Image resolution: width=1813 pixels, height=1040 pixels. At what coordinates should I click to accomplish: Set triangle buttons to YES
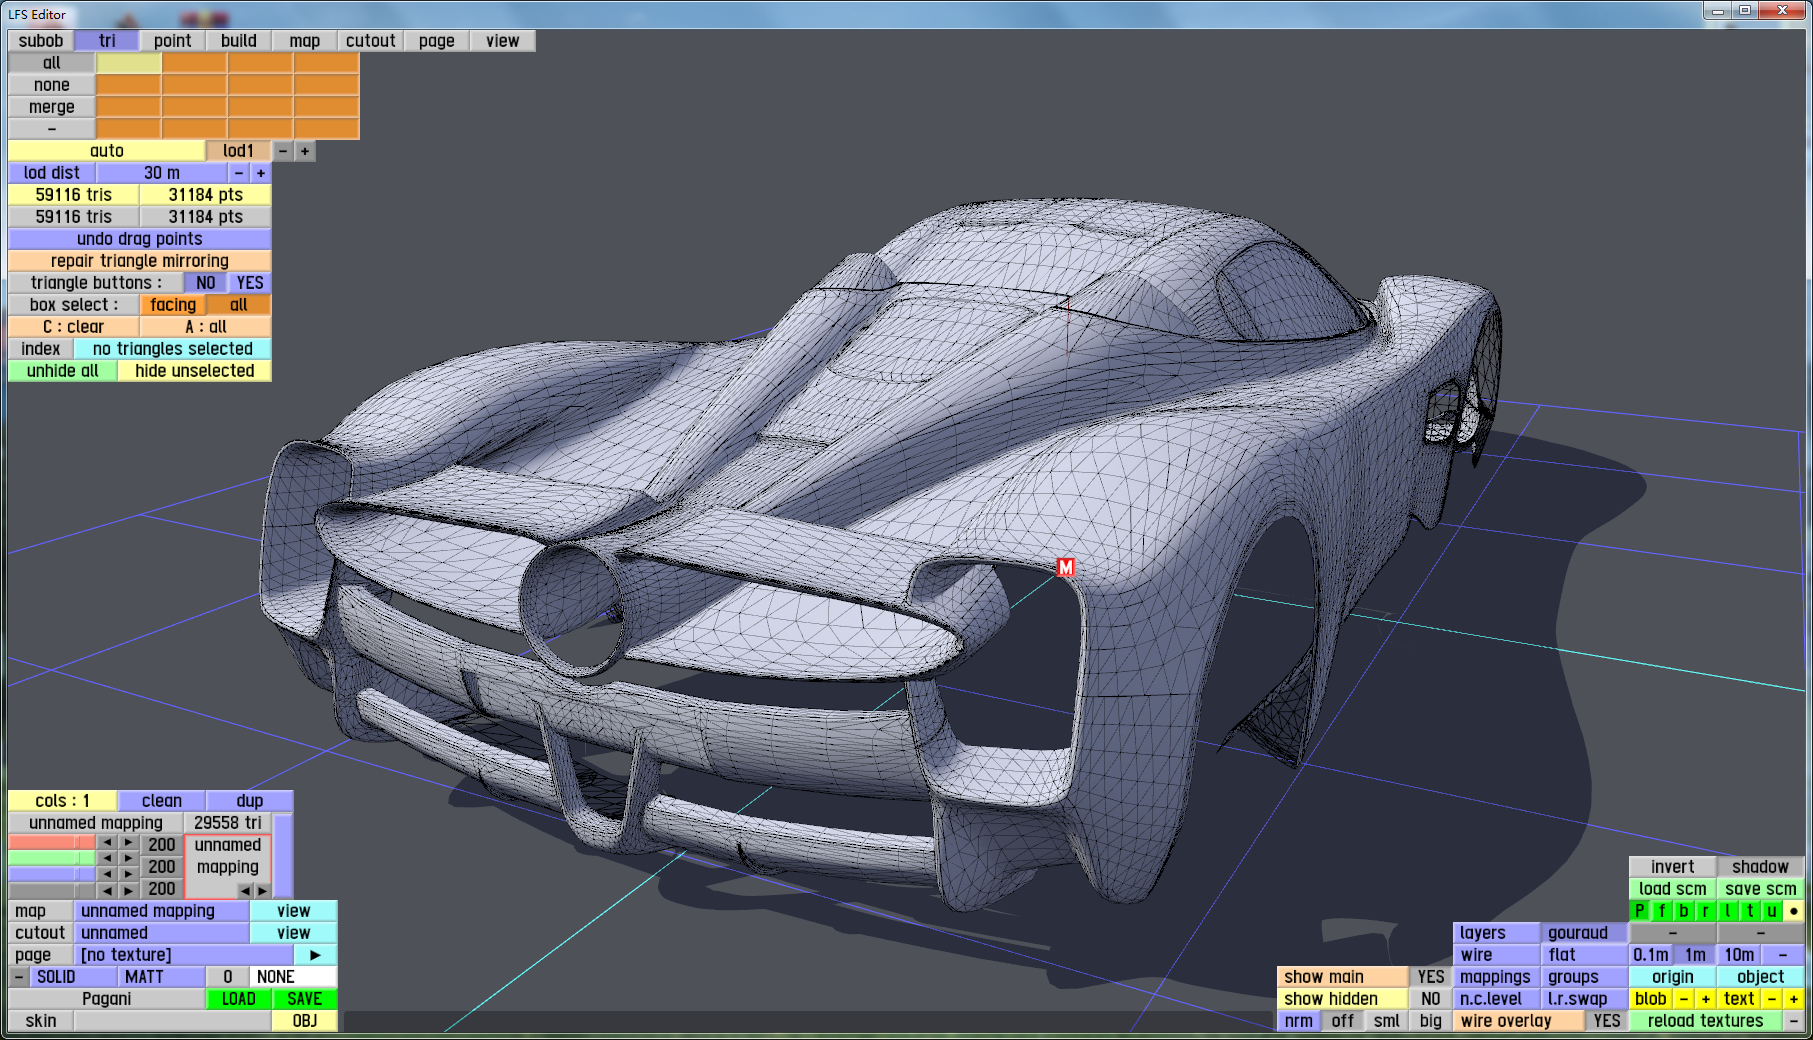point(250,283)
